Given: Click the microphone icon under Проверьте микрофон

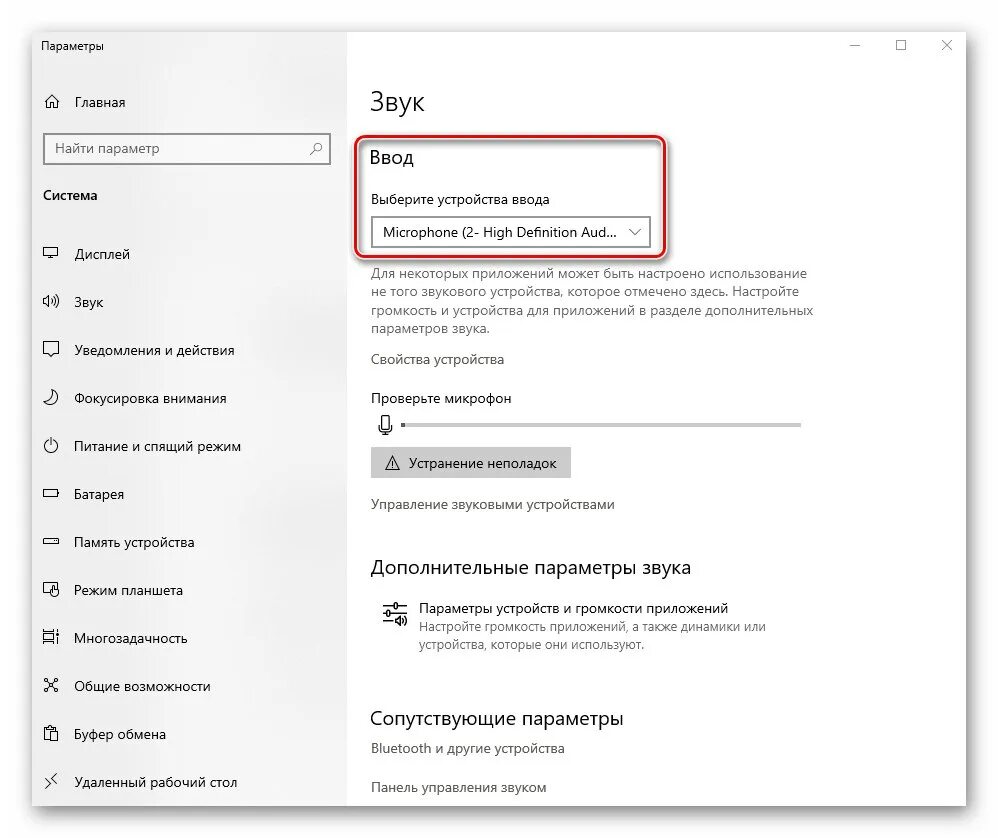Looking at the screenshot, I should tap(384, 424).
